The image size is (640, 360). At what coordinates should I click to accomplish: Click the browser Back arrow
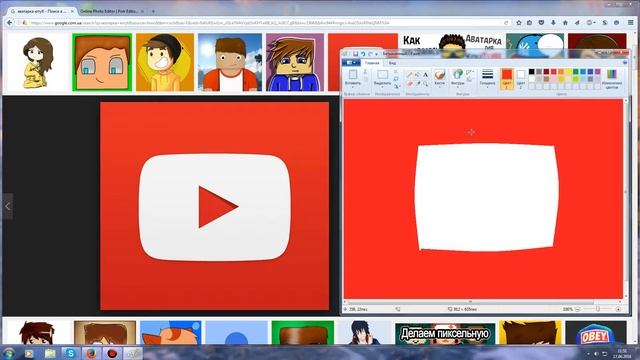pos(10,23)
